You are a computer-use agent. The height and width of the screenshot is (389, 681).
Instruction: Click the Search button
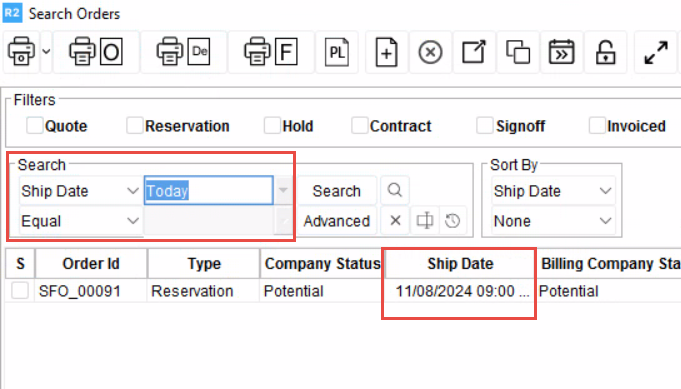tap(337, 191)
